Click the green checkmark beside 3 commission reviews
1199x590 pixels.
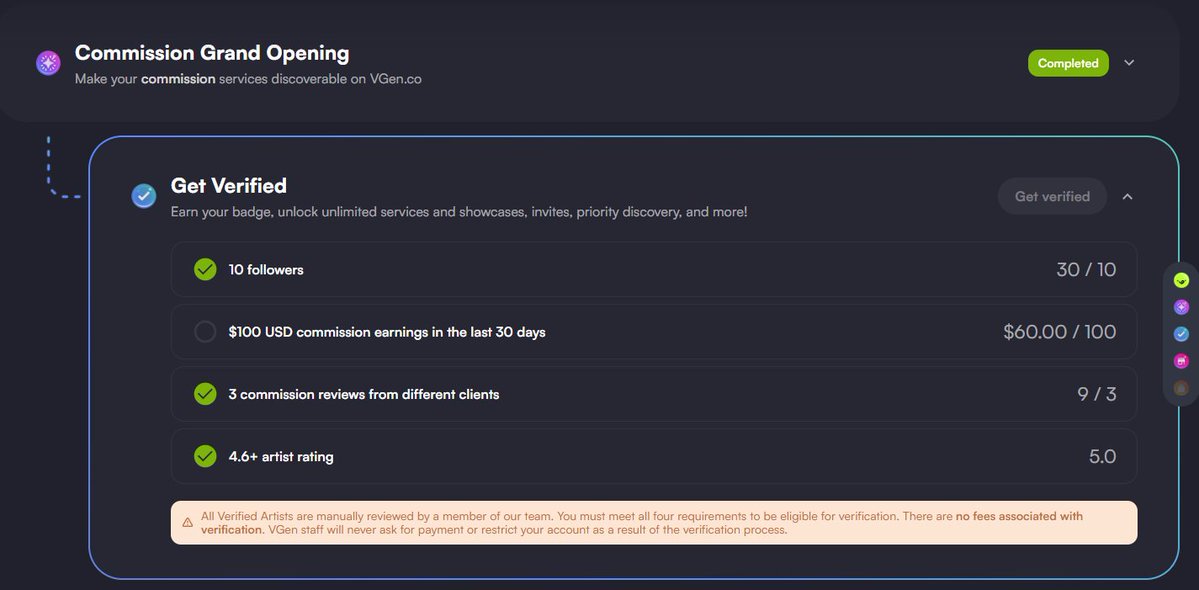click(205, 394)
